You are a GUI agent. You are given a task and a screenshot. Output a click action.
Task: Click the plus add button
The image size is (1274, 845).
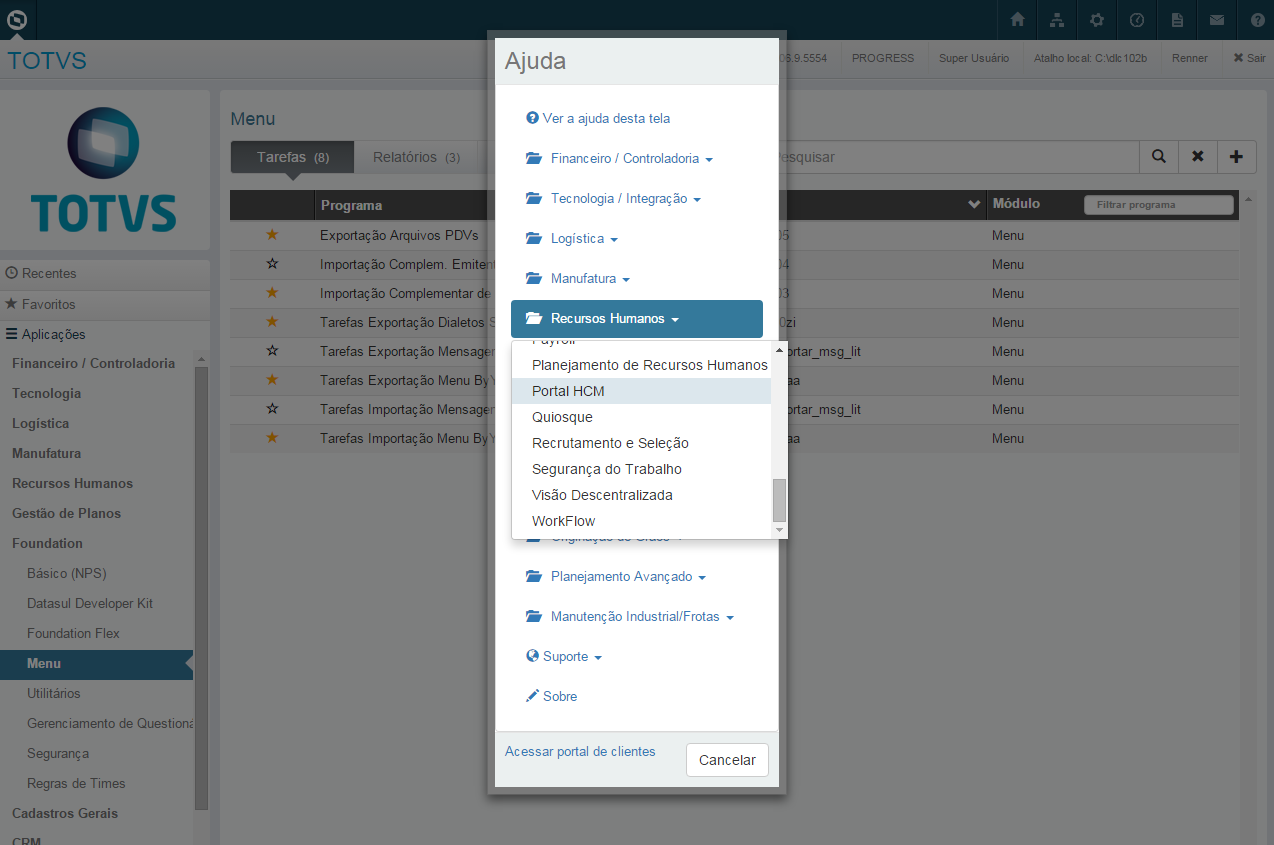point(1236,157)
